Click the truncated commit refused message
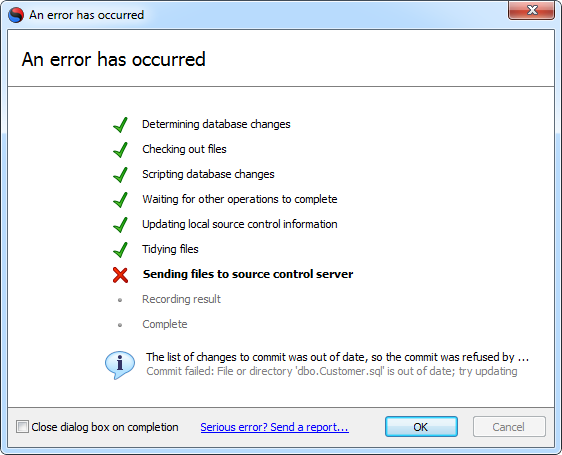Screen dimensions: 562x455 tap(338, 357)
